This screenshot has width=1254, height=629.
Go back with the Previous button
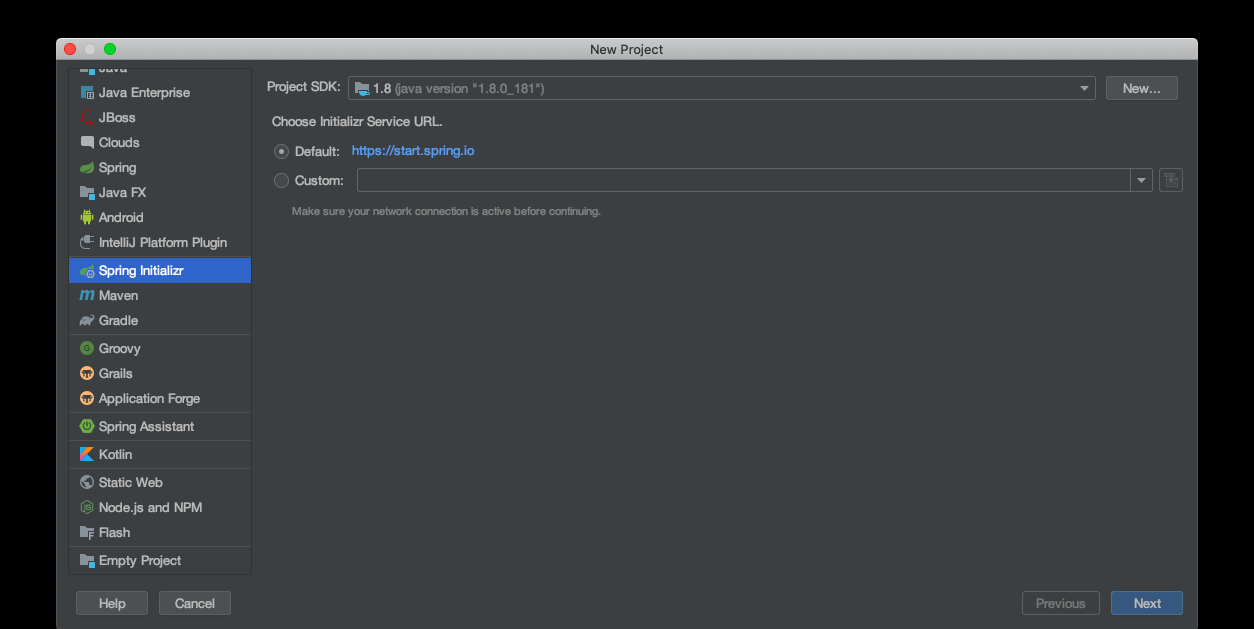click(1061, 604)
